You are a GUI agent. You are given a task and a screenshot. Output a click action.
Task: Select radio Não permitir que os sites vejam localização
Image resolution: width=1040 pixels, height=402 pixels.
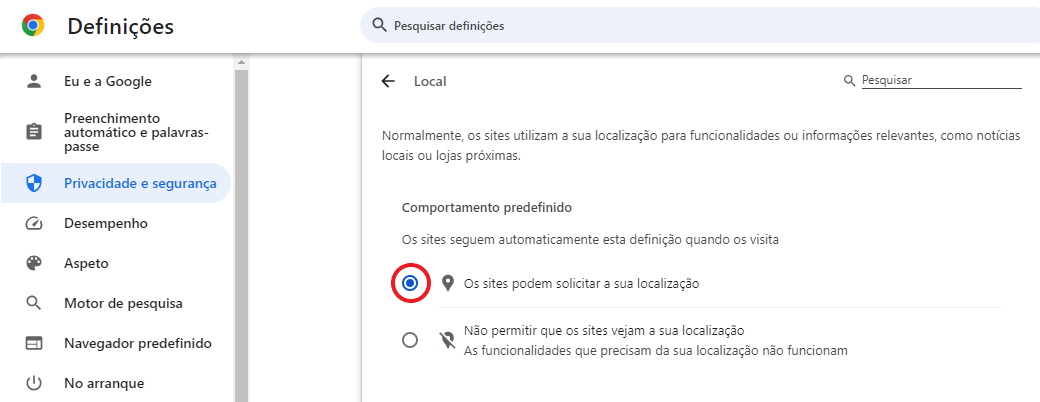click(410, 340)
